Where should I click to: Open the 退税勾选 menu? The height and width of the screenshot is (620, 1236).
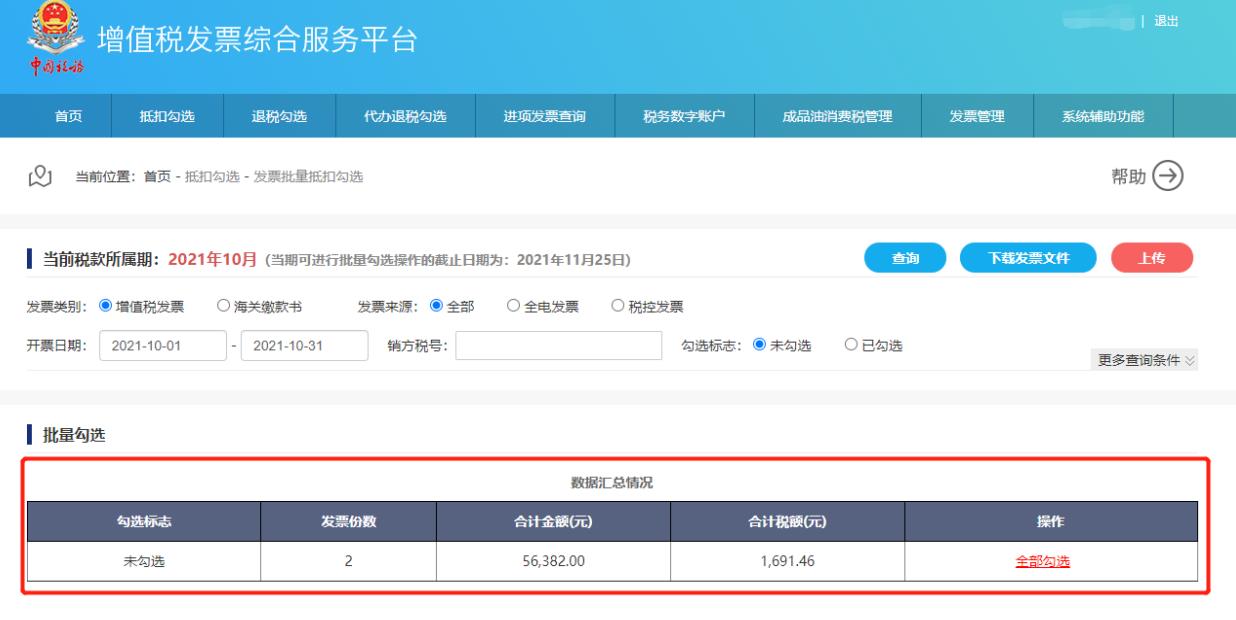coord(279,117)
